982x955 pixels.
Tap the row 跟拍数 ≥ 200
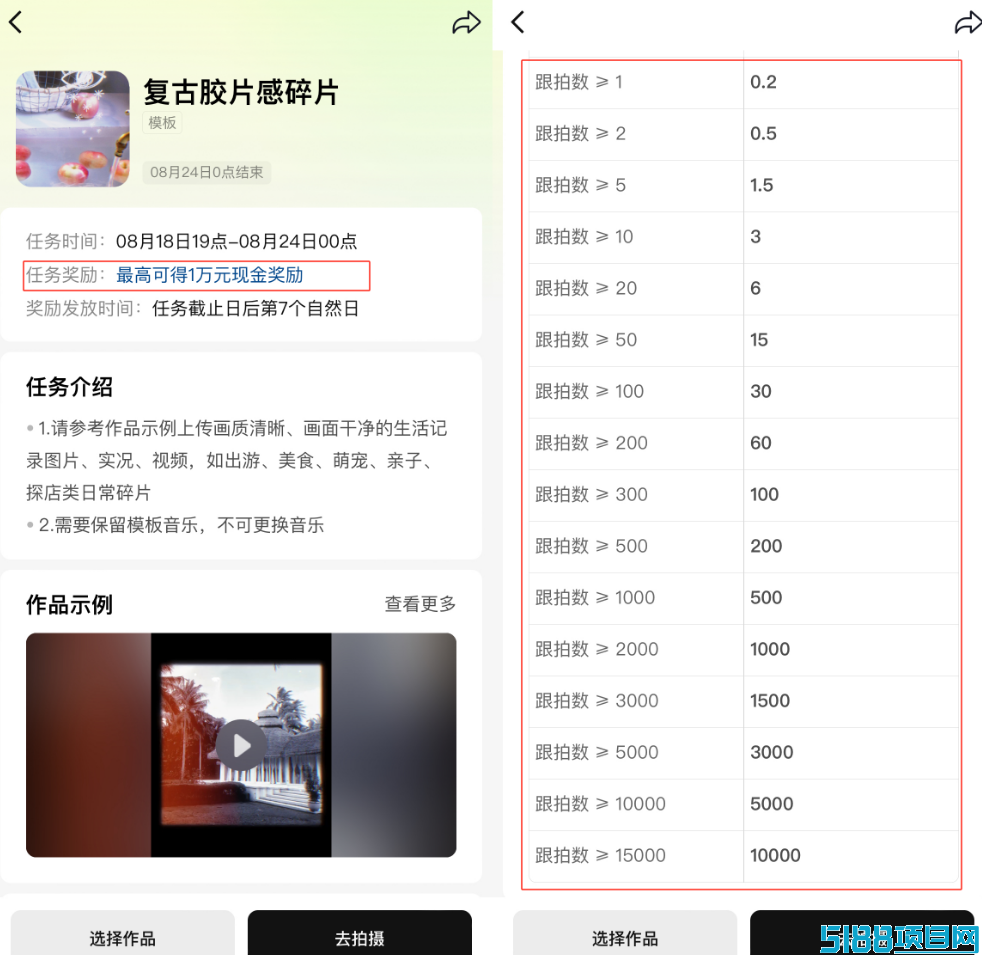tap(744, 443)
